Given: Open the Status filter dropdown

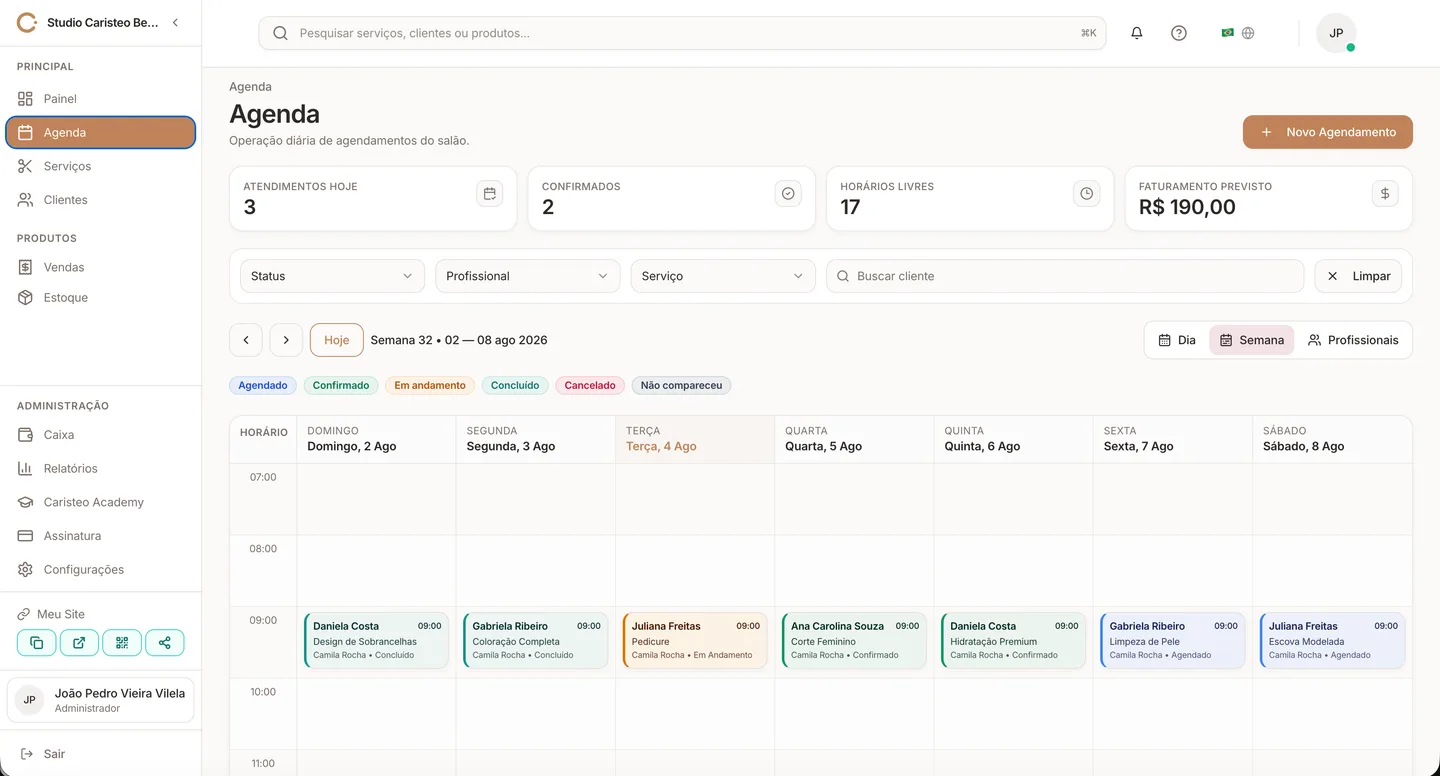Looking at the screenshot, I should pos(333,276).
